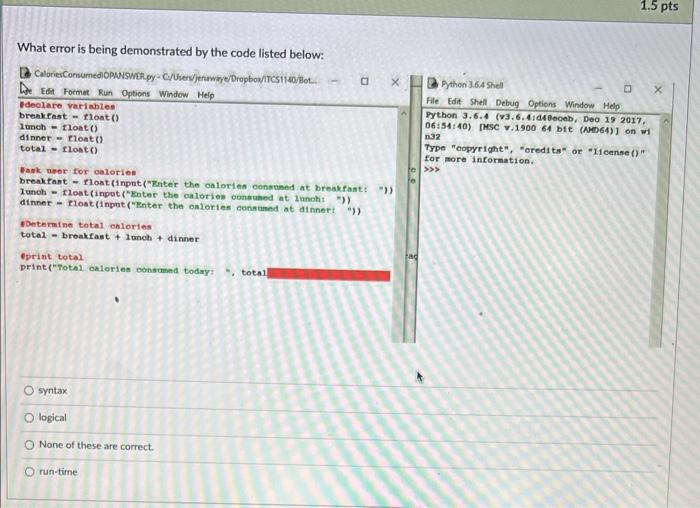Click the editor's scrollbar up arrow
Image resolution: width=700 pixels, height=508 pixels.
click(403, 114)
